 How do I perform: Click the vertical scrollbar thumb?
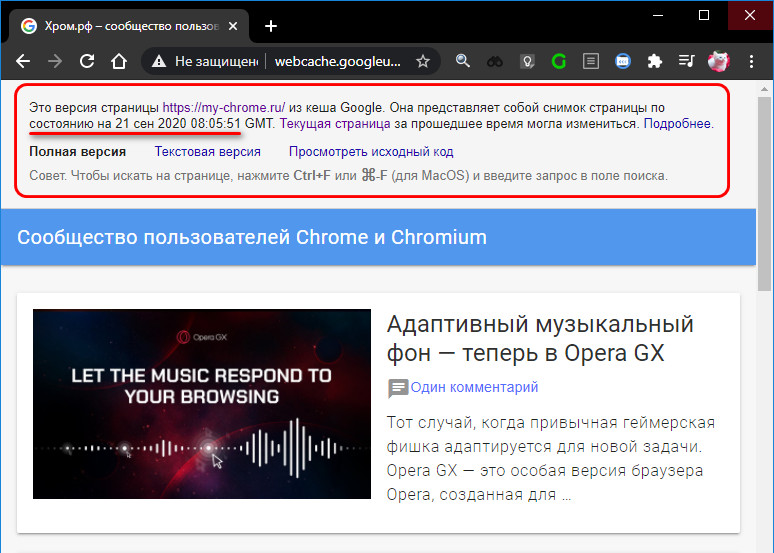point(764,194)
